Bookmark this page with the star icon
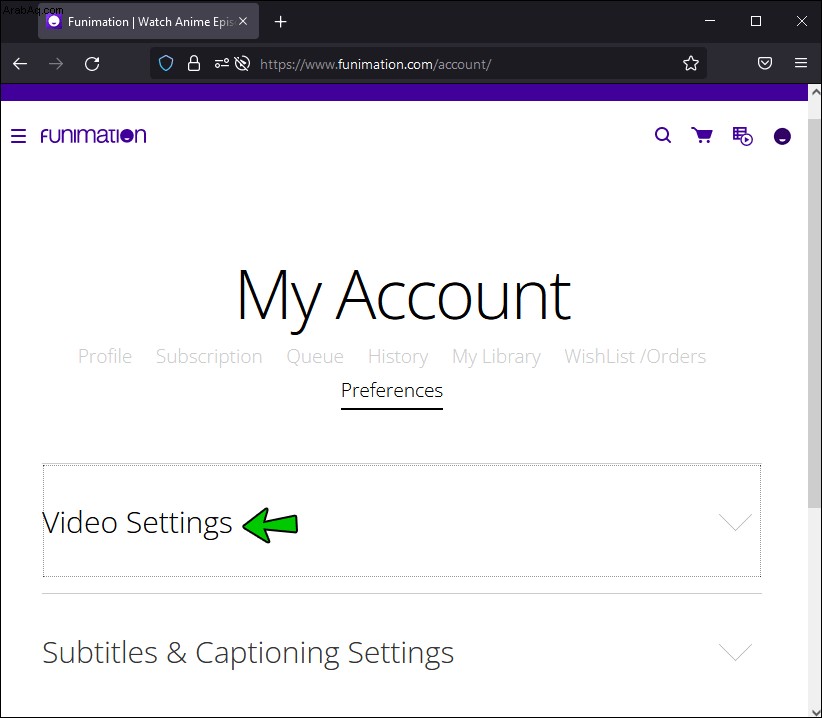Image resolution: width=822 pixels, height=718 pixels. 691,63
